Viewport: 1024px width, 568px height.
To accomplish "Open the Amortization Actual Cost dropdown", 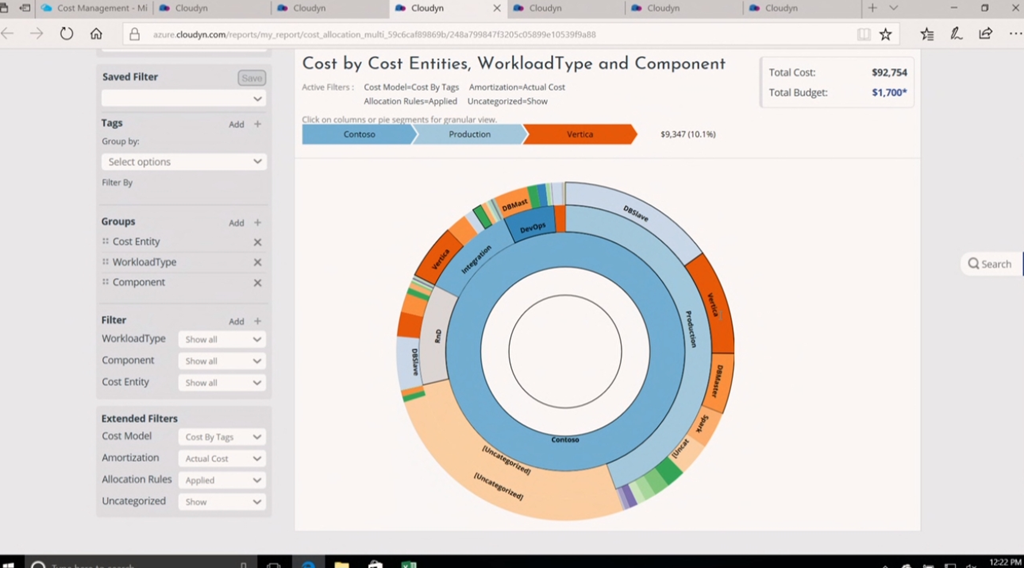I will pos(222,459).
